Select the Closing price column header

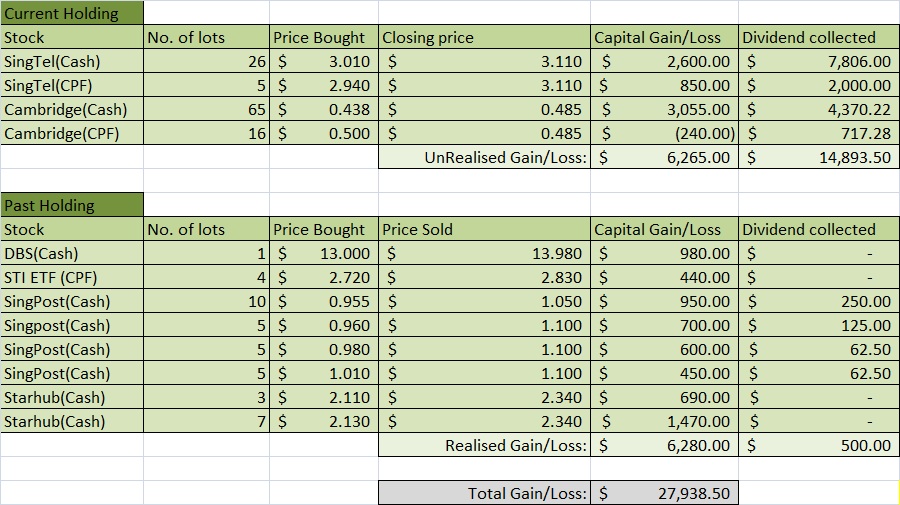click(485, 38)
